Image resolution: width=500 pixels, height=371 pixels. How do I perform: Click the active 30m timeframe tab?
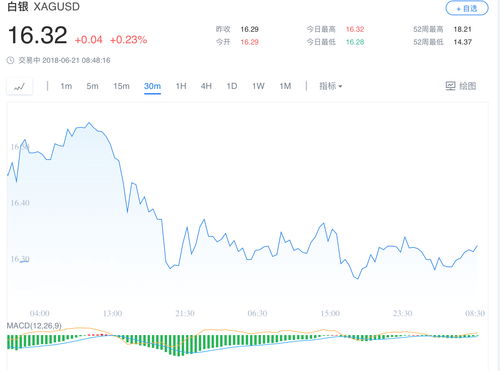pos(152,86)
